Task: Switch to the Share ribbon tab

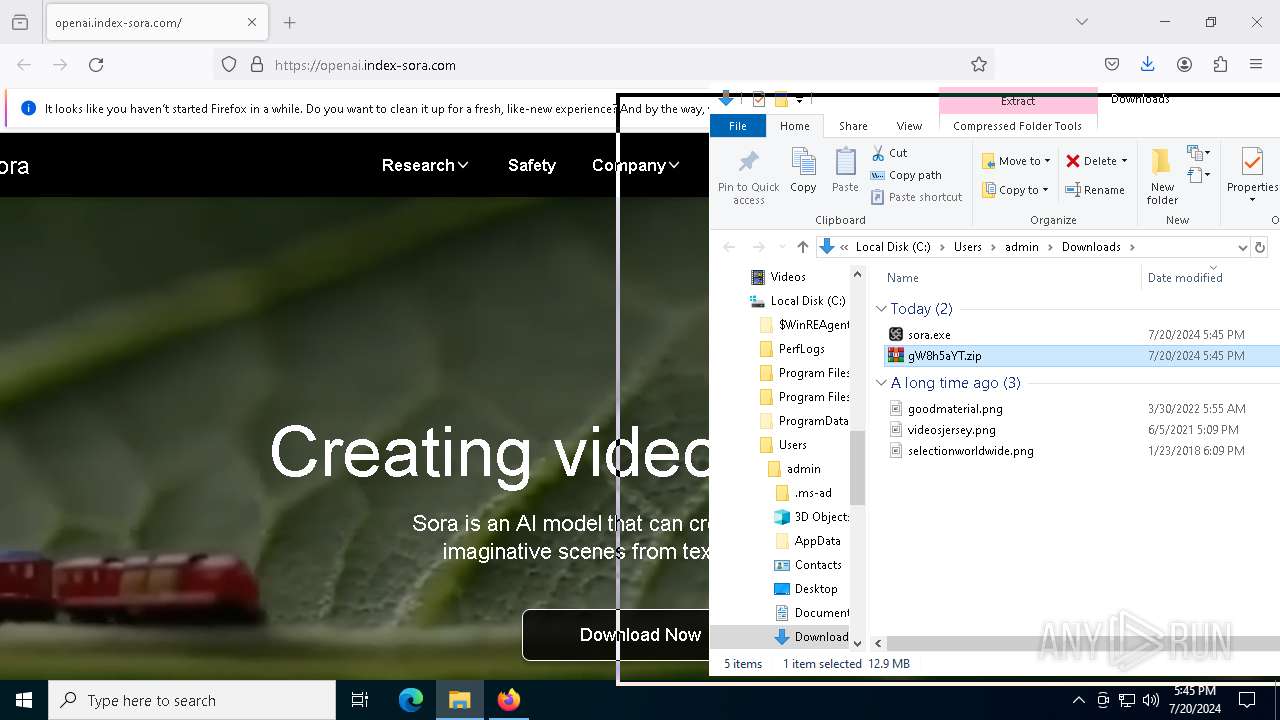Action: tap(853, 126)
